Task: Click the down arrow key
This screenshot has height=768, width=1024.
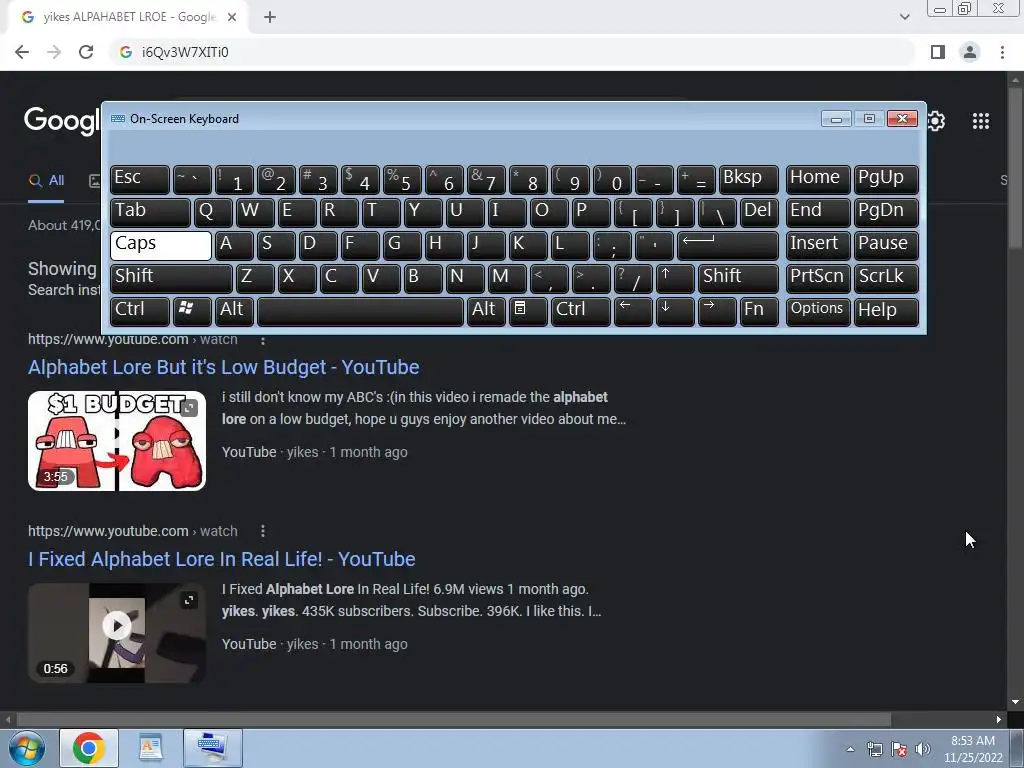Action: tap(675, 312)
